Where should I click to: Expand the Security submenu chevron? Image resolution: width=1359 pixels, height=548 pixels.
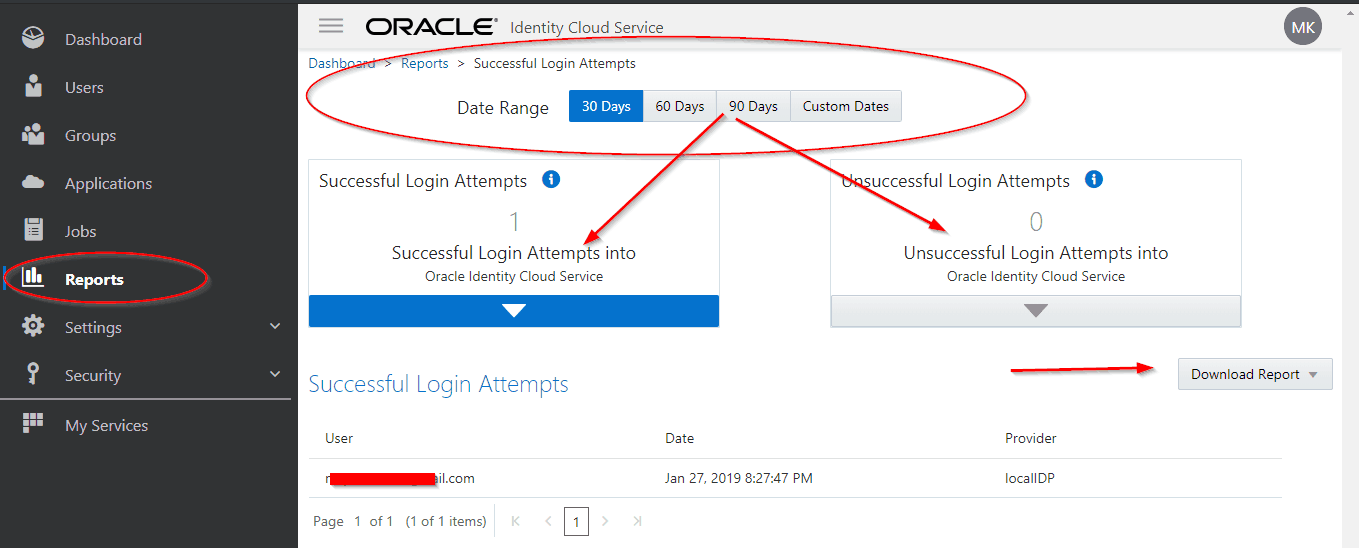tap(275, 374)
